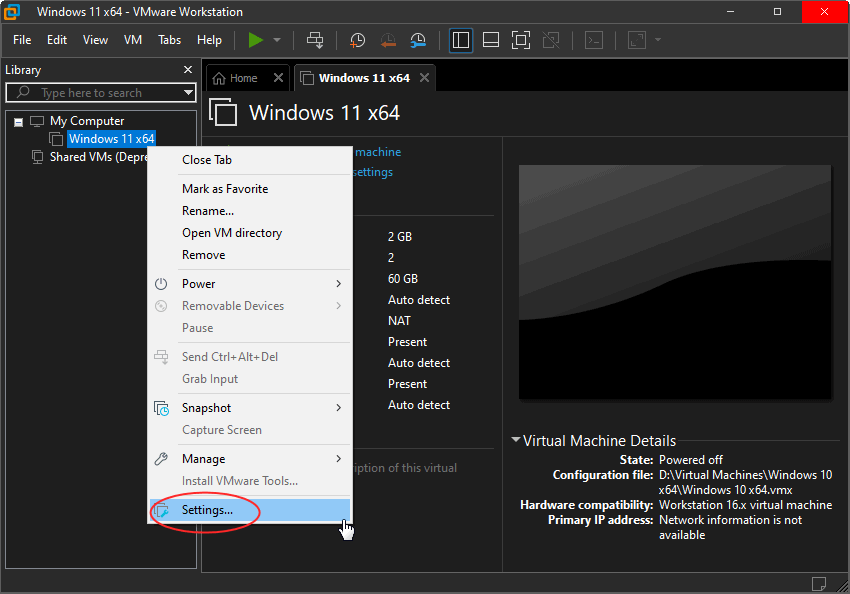
Task: Collapse the My Computer tree node
Action: tap(18, 121)
